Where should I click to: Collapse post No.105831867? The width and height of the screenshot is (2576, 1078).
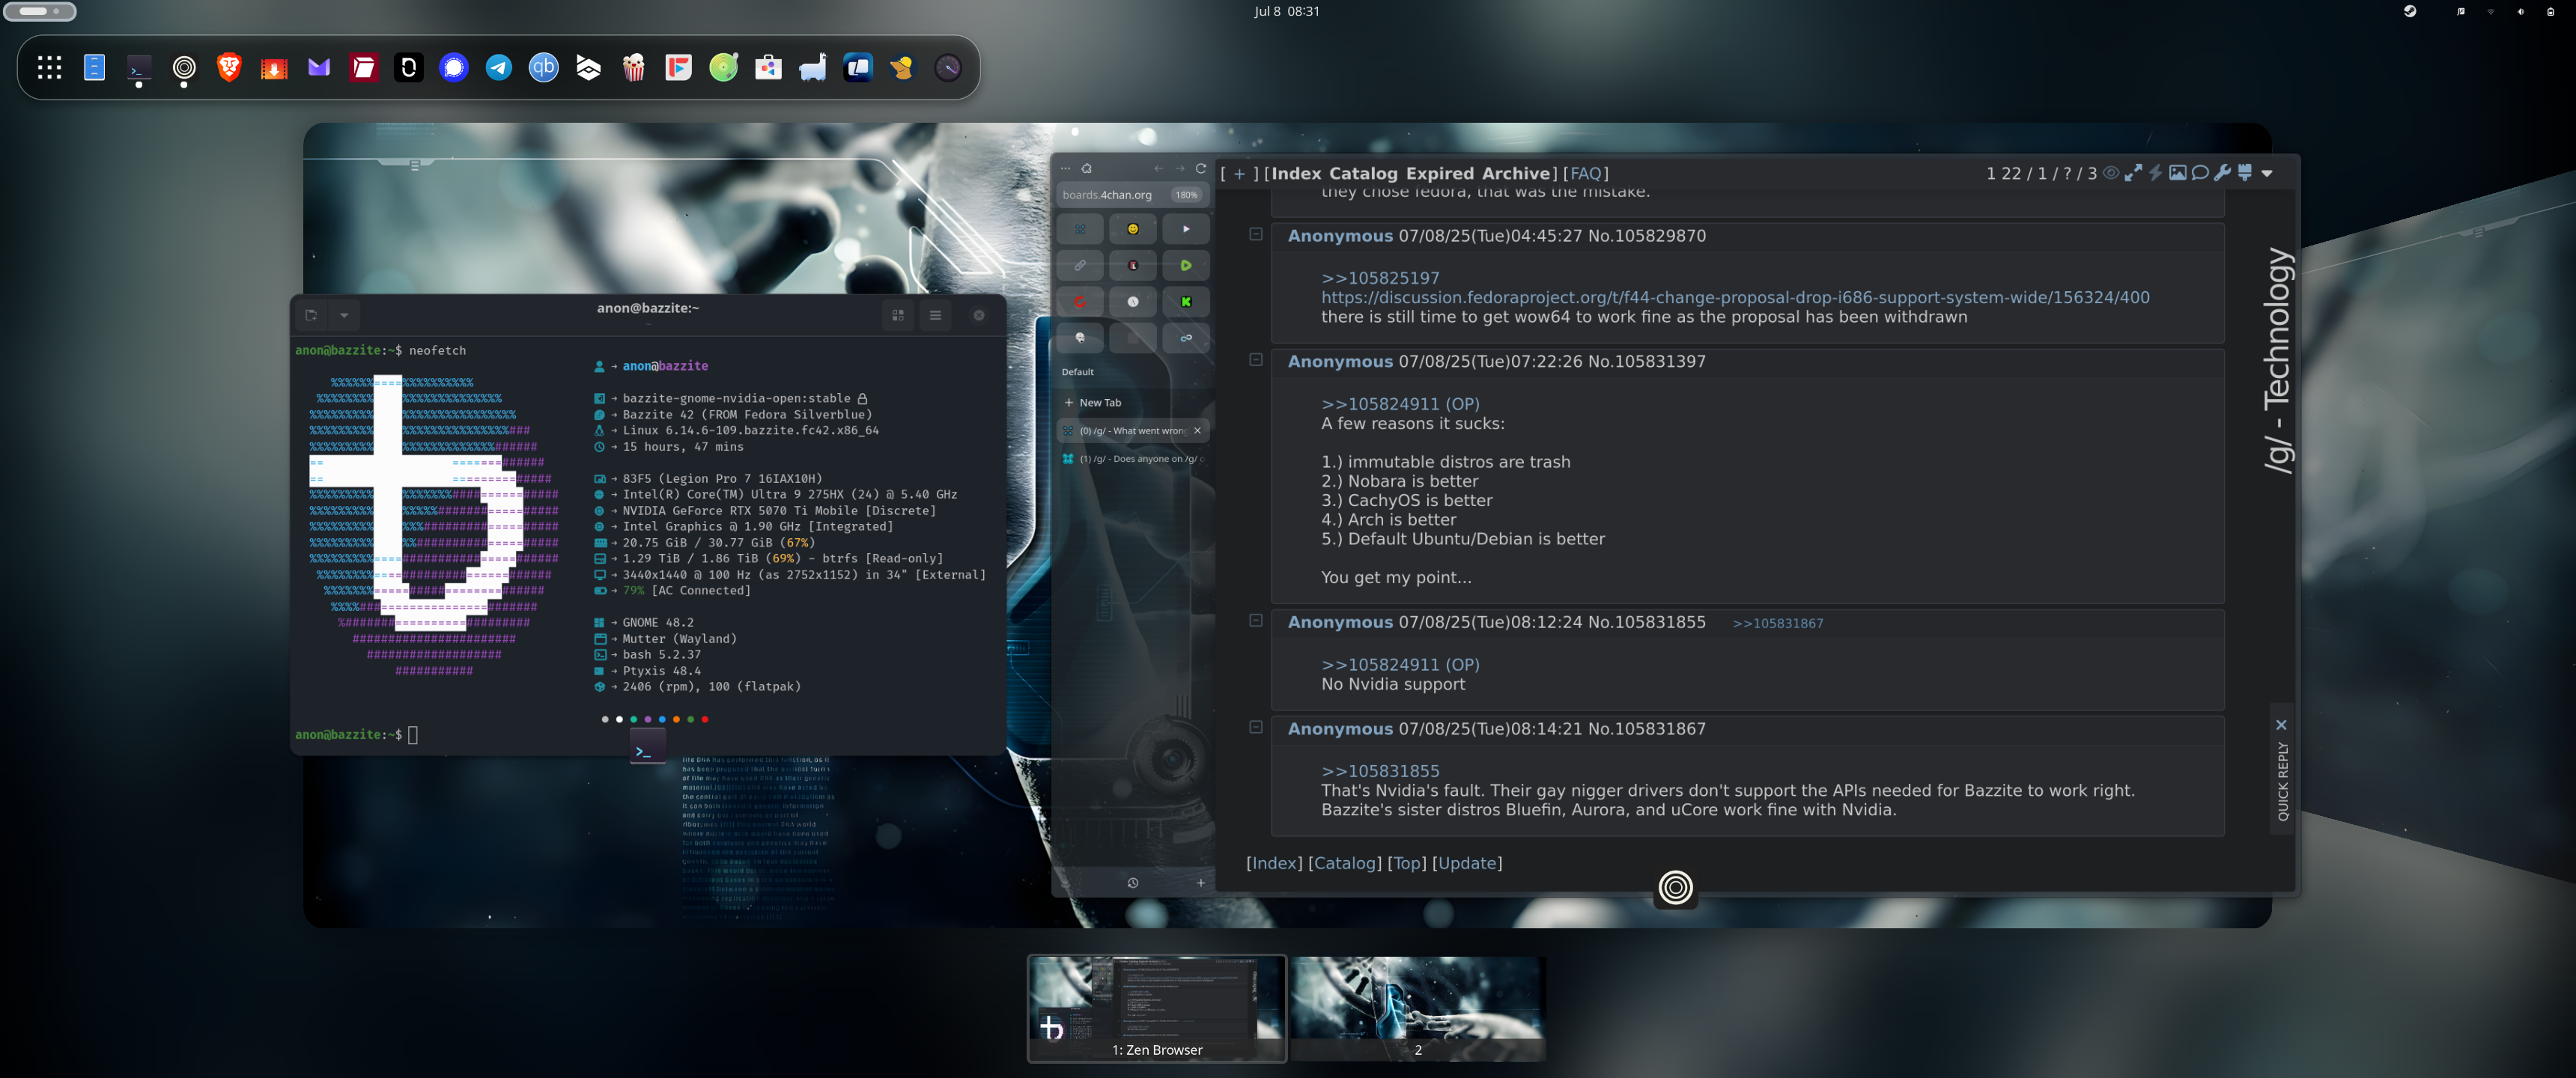coord(1256,727)
